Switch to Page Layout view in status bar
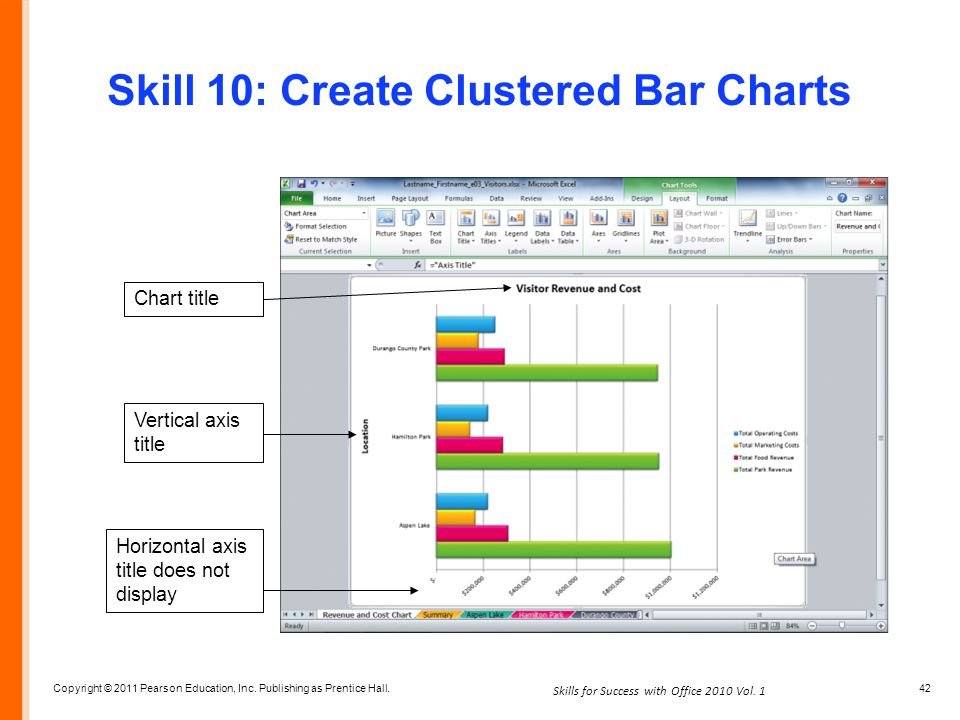Screen dimensions: 960x720 (x=764, y=626)
